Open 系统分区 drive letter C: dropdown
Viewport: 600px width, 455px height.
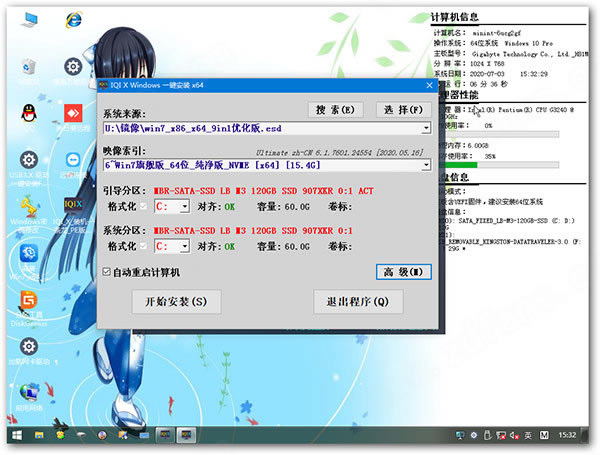[185, 246]
